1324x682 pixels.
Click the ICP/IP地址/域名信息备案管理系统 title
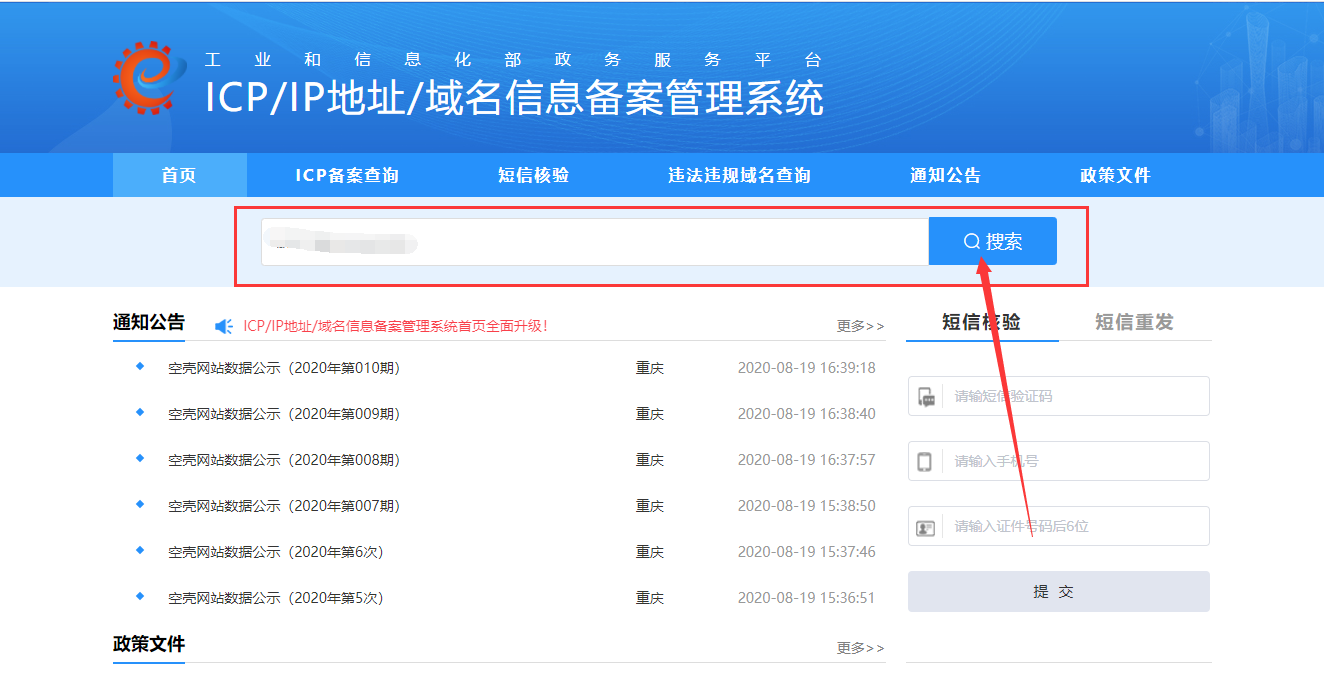(514, 98)
